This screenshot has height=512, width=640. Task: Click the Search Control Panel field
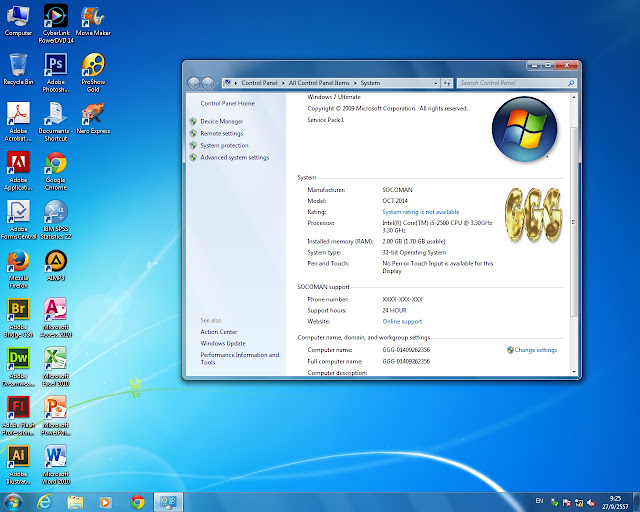512,83
